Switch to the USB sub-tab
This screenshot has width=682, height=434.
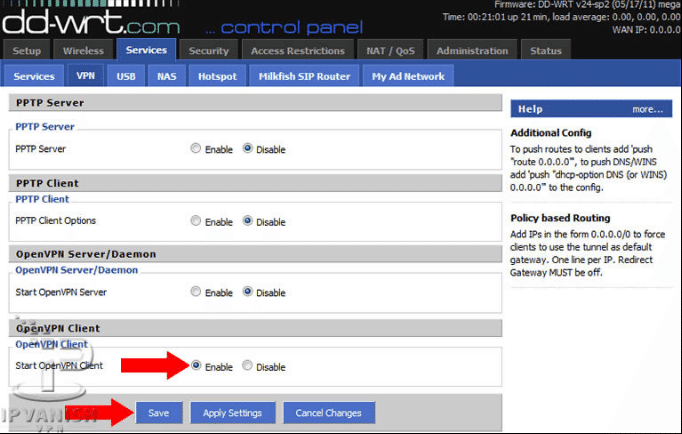(126, 76)
